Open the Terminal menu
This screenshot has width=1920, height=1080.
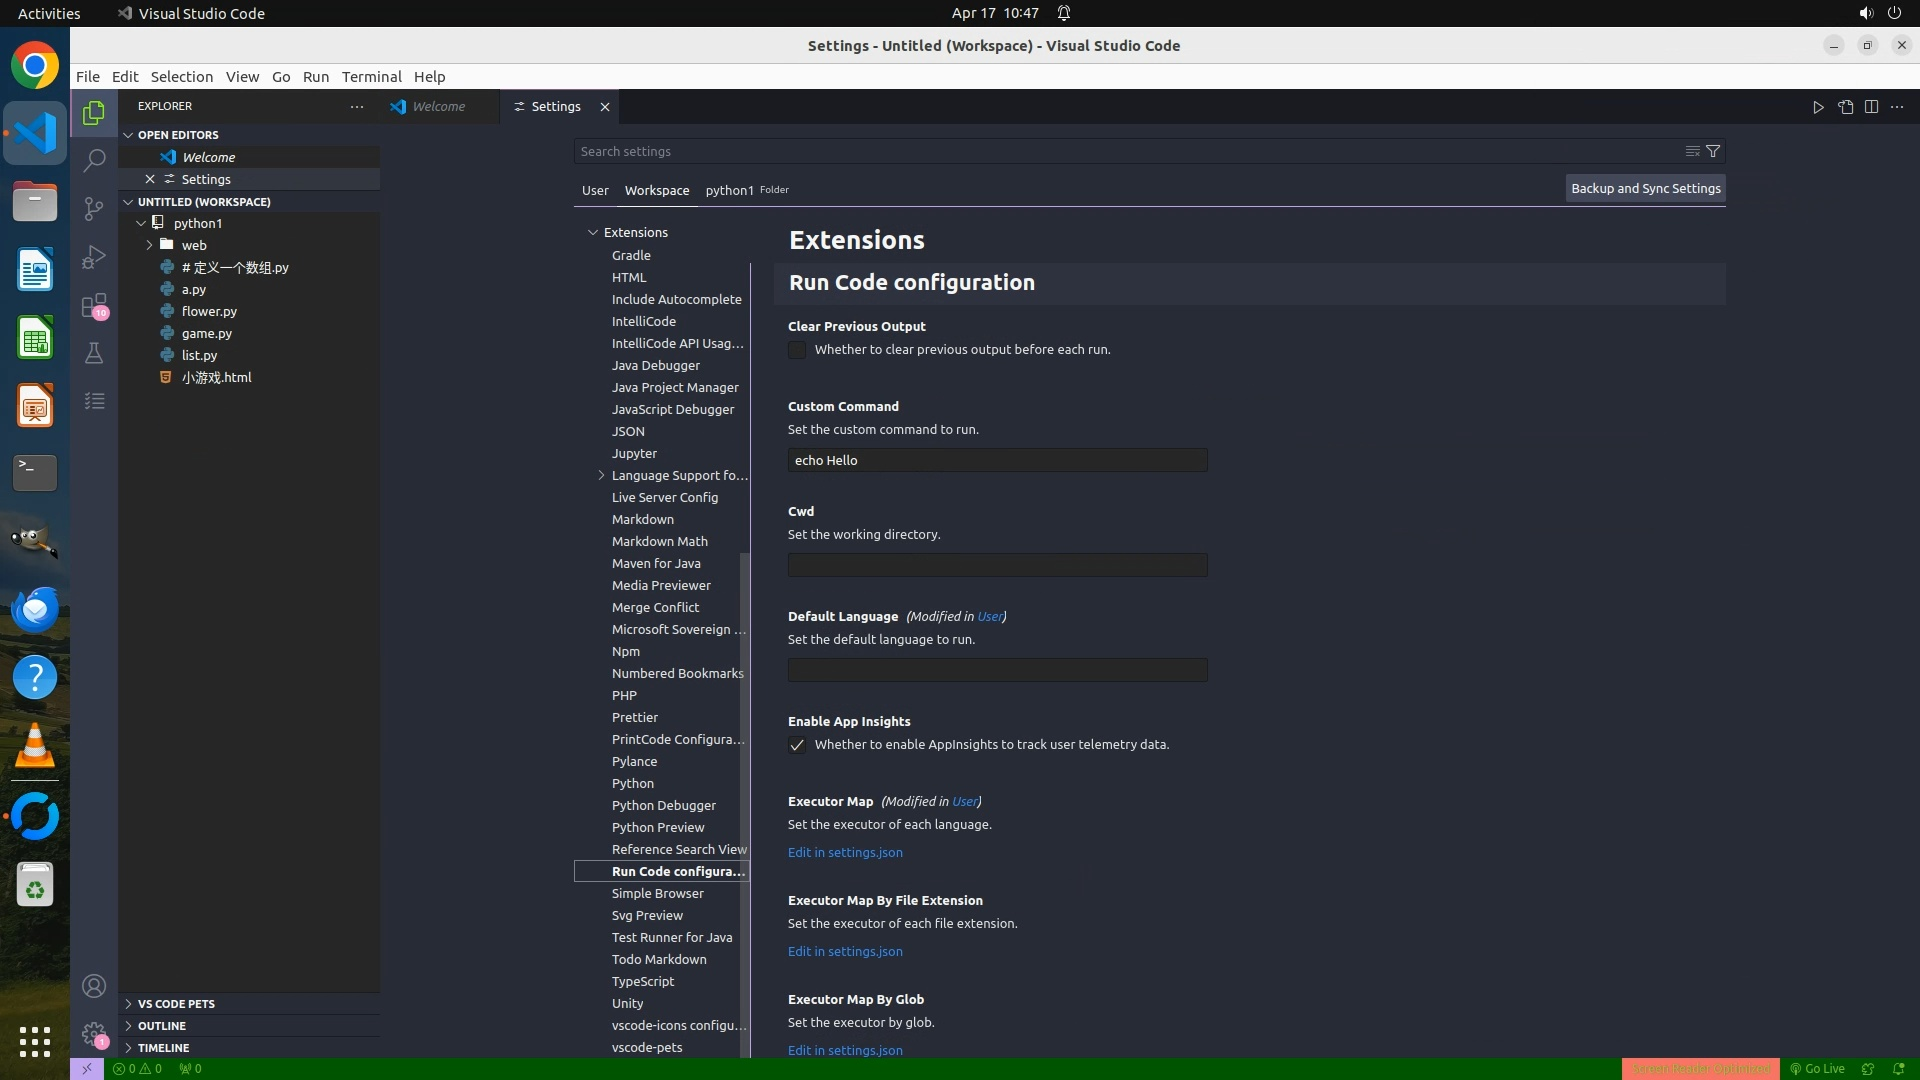click(x=371, y=77)
